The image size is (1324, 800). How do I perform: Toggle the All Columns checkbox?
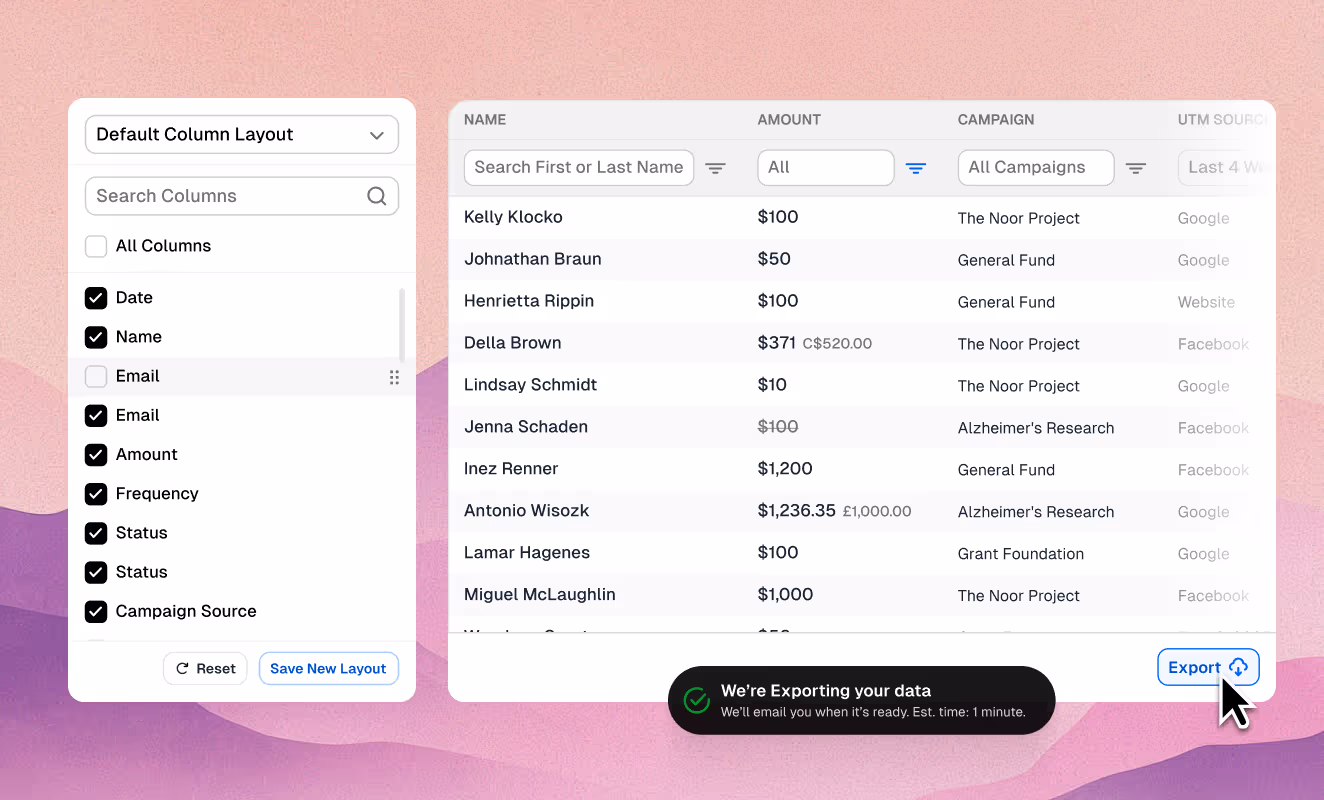point(96,246)
